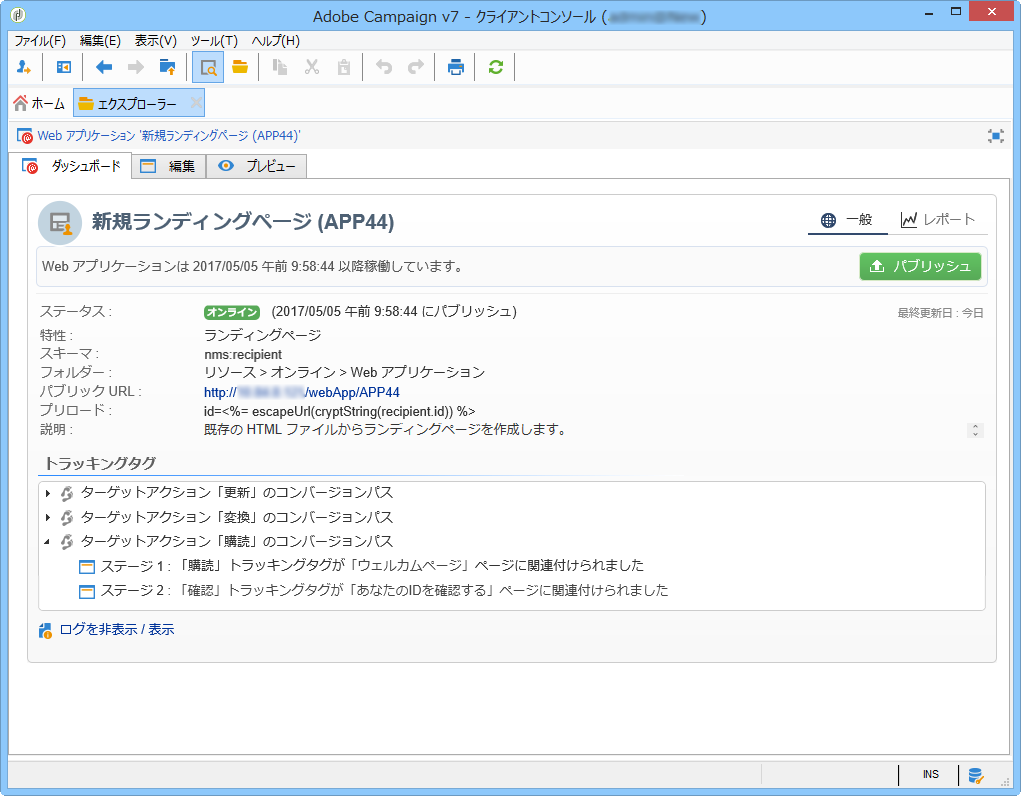Switch to the ホーム tab
Viewport: 1025px width, 800px height.
(39, 103)
